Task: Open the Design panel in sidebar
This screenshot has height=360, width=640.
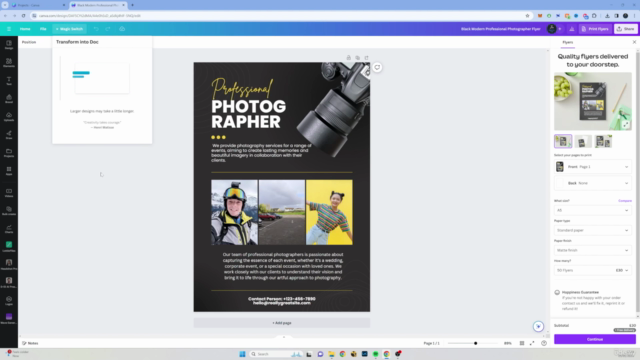Action: pos(9,44)
